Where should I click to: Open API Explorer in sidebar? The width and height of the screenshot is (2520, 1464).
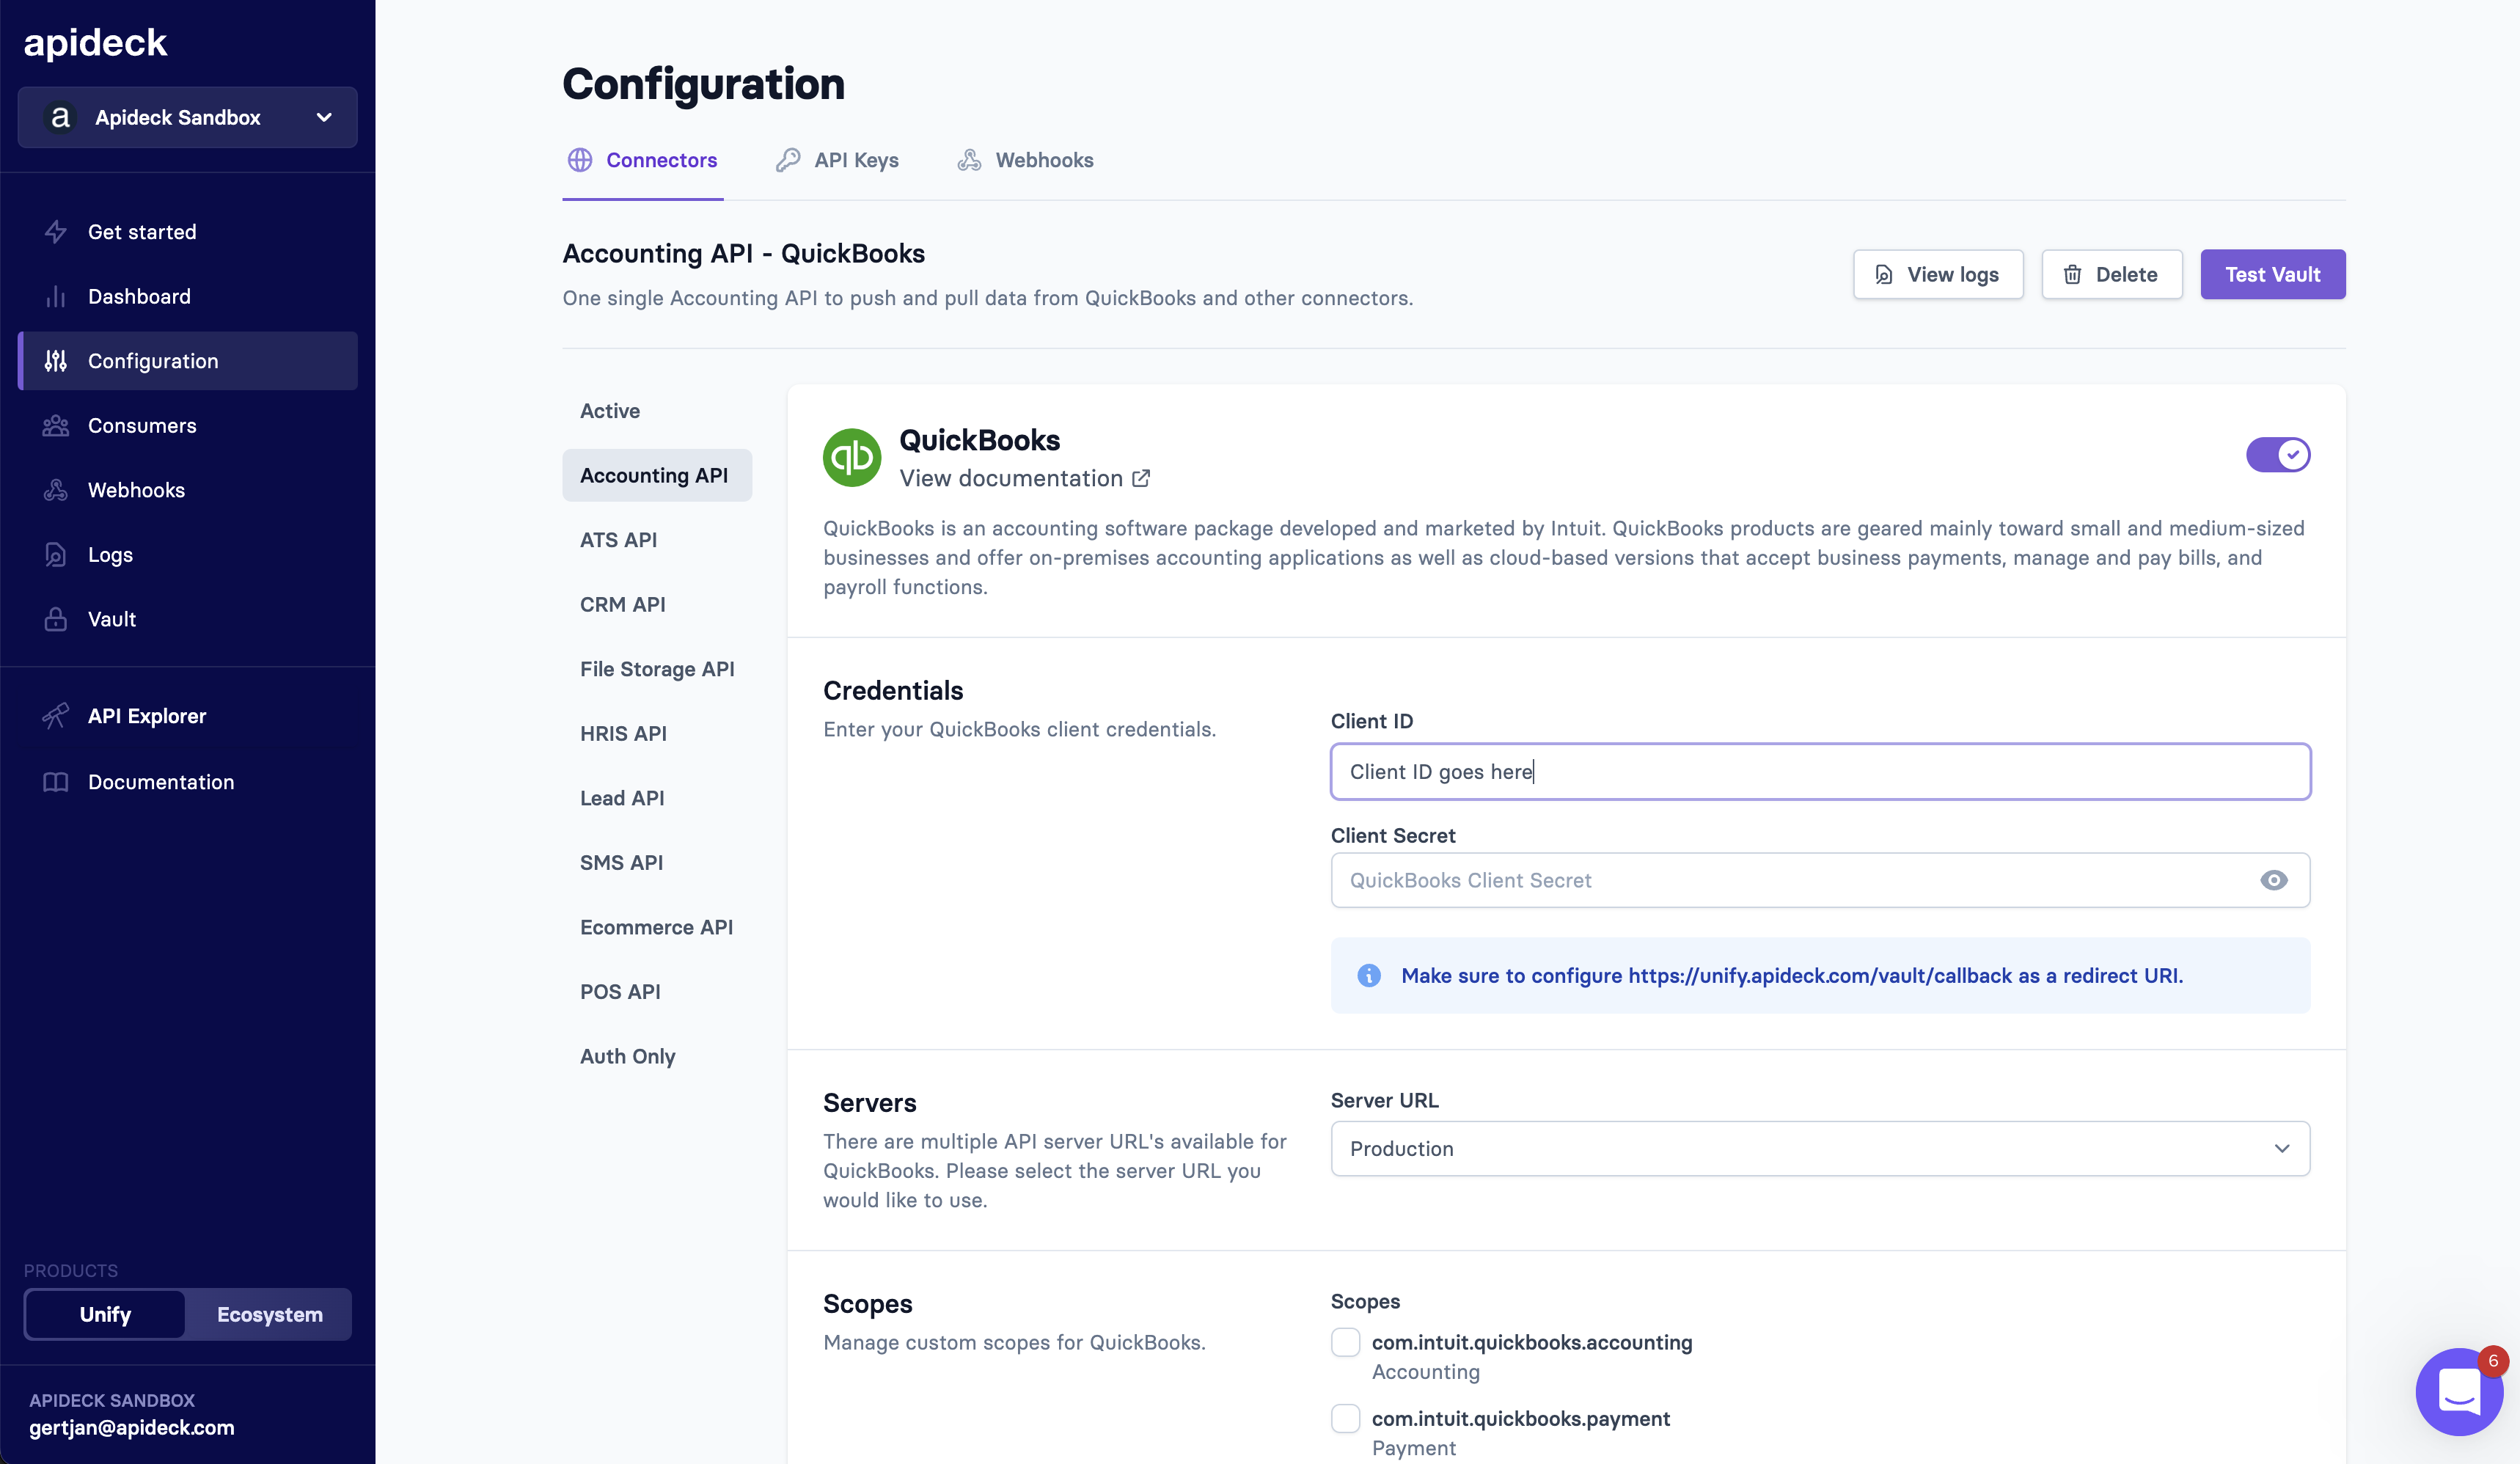(187, 716)
